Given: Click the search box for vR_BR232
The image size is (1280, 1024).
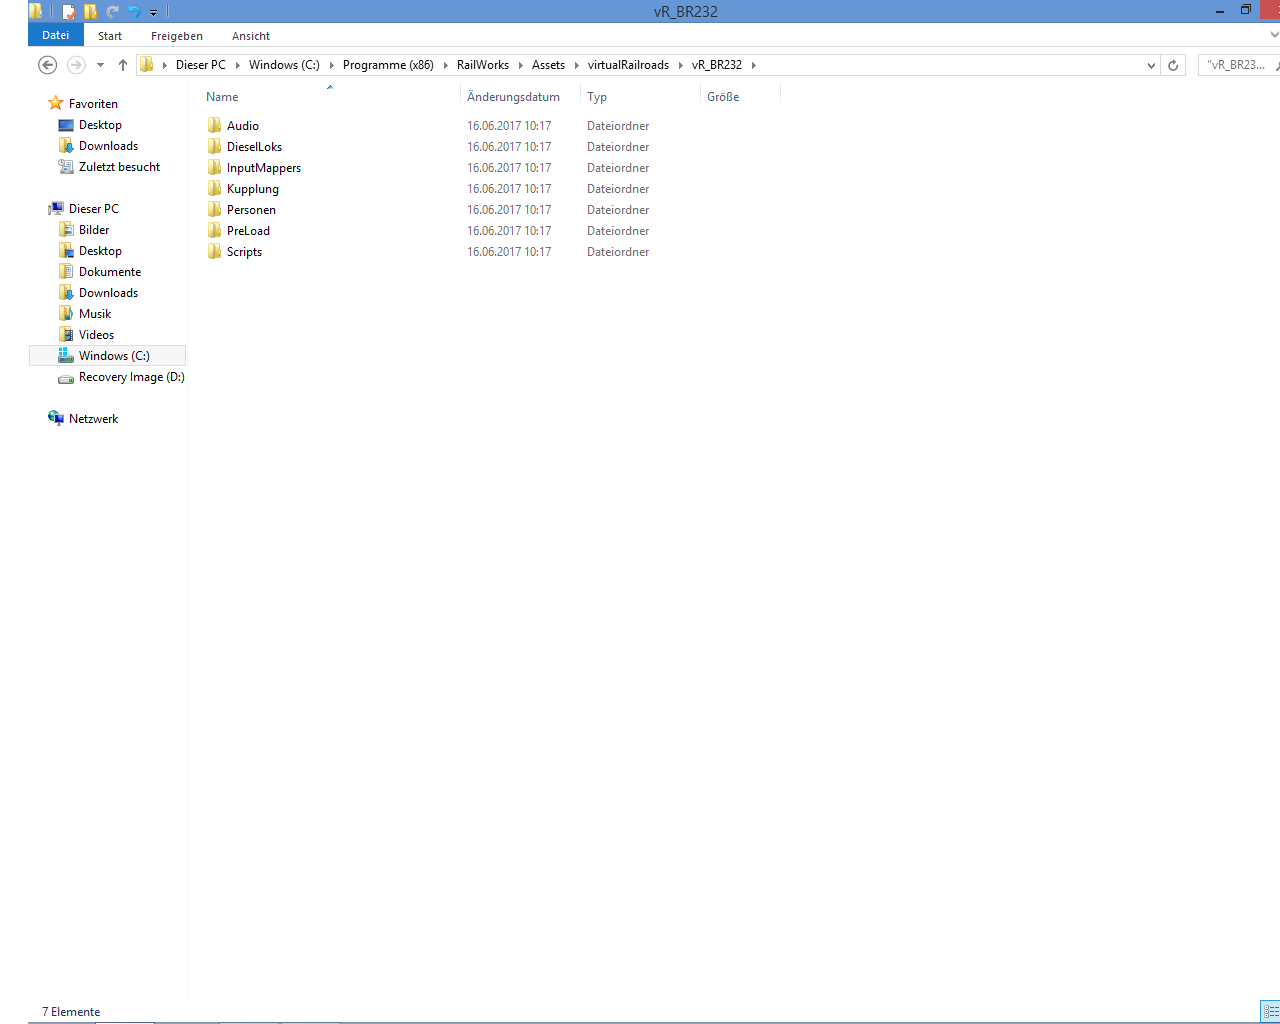Looking at the screenshot, I should (1237, 65).
